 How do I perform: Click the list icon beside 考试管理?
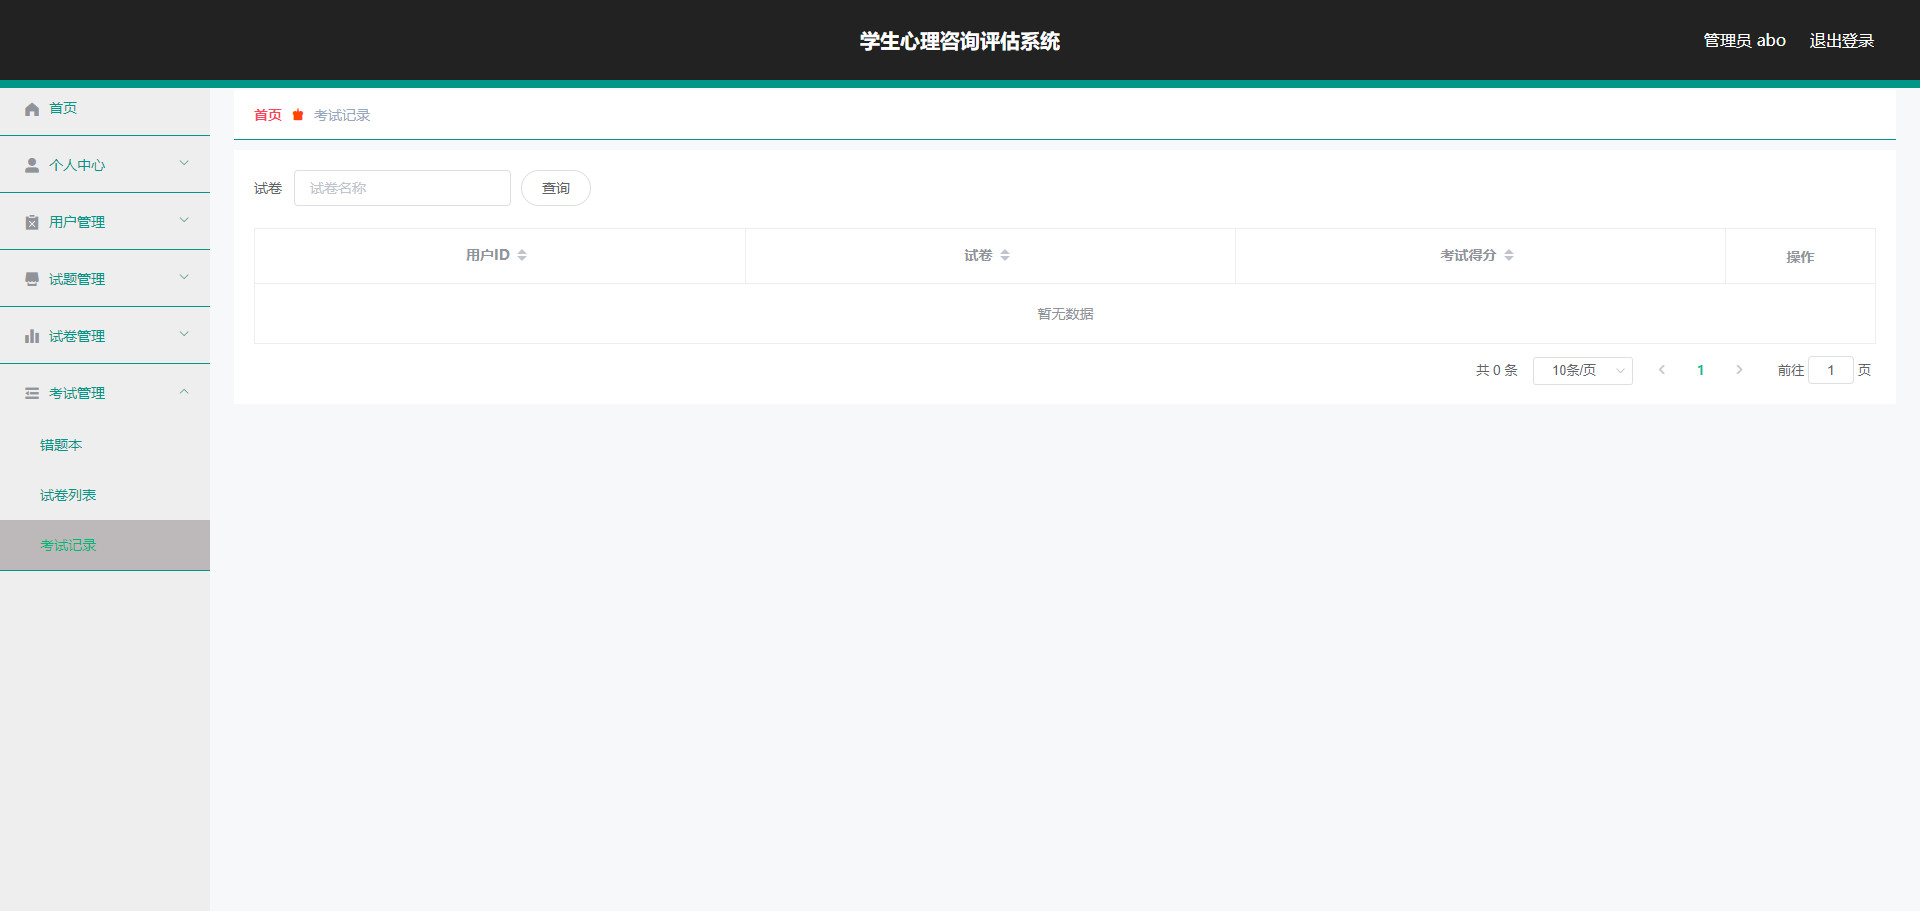click(x=32, y=393)
